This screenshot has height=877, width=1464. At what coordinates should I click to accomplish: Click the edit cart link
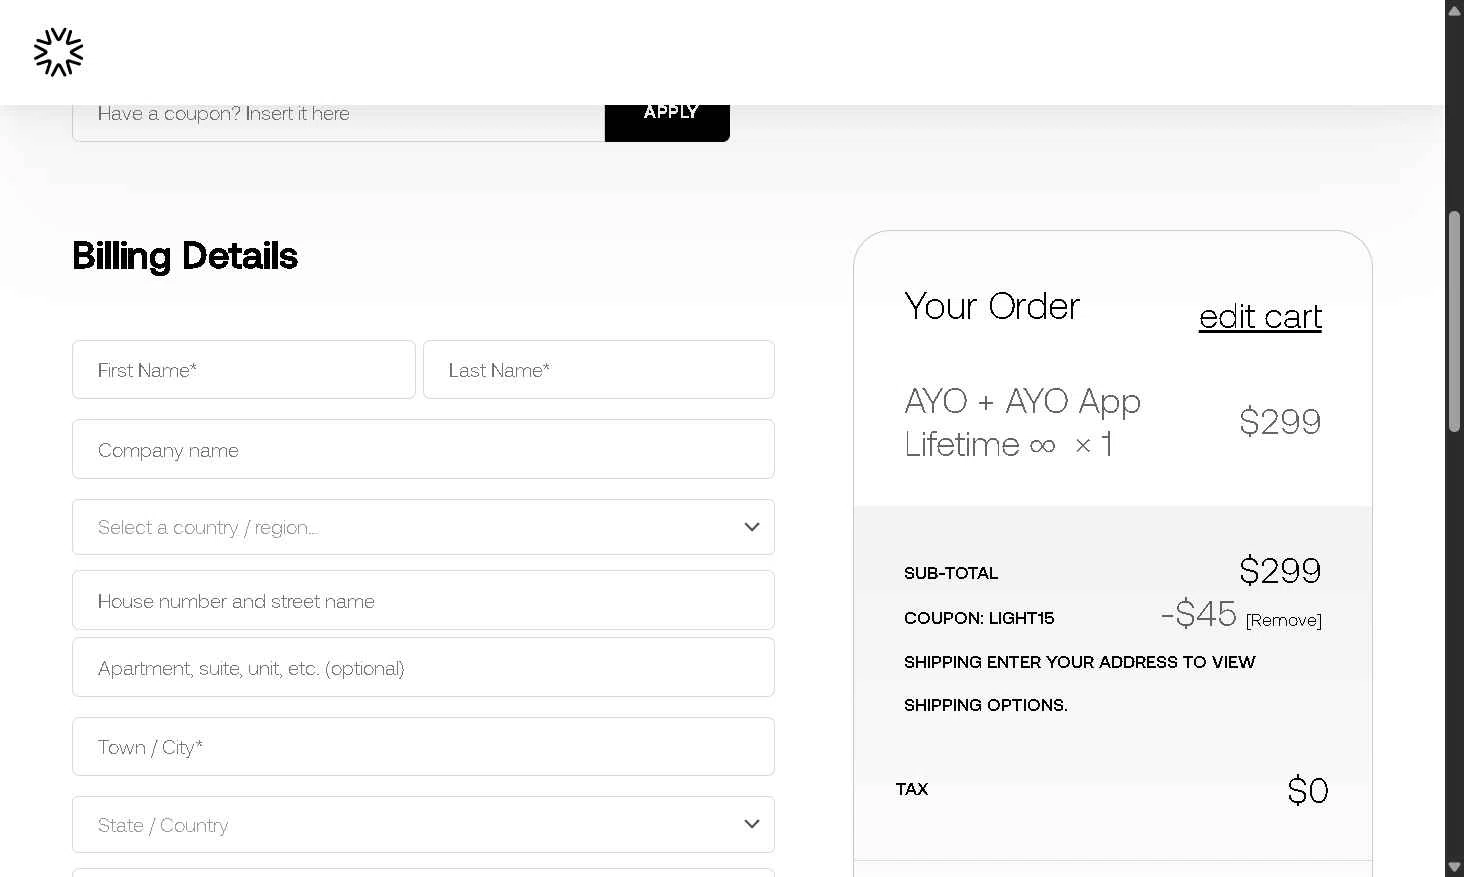click(1260, 317)
